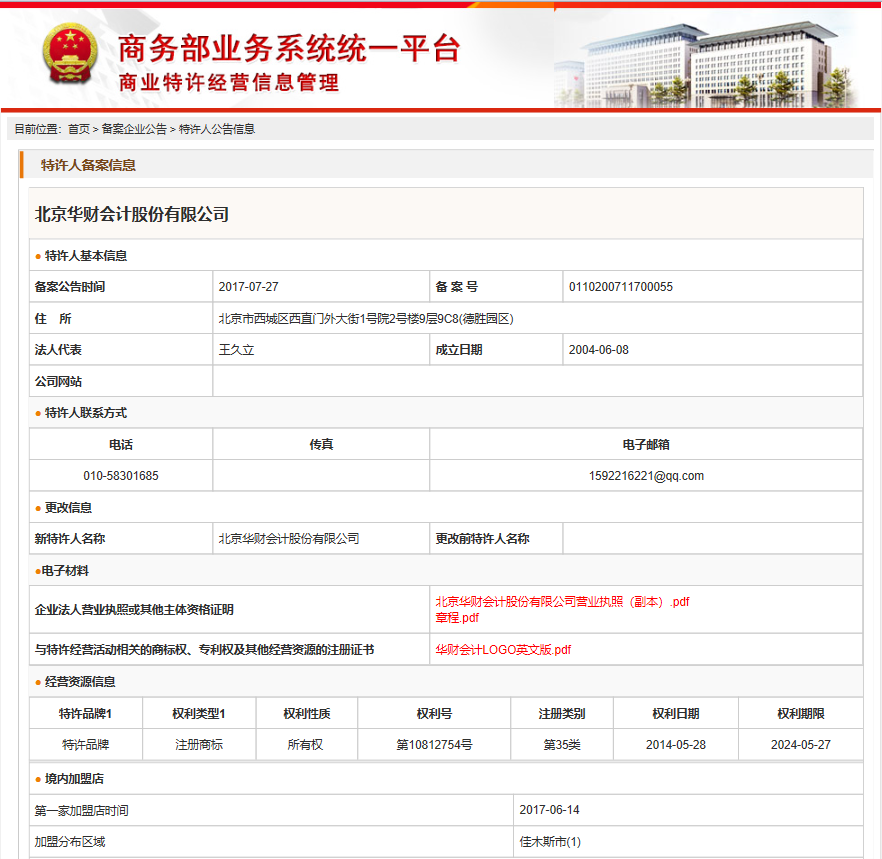The width and height of the screenshot is (882, 859).
Task: Open the 章程.pdf attachment
Action: click(457, 618)
